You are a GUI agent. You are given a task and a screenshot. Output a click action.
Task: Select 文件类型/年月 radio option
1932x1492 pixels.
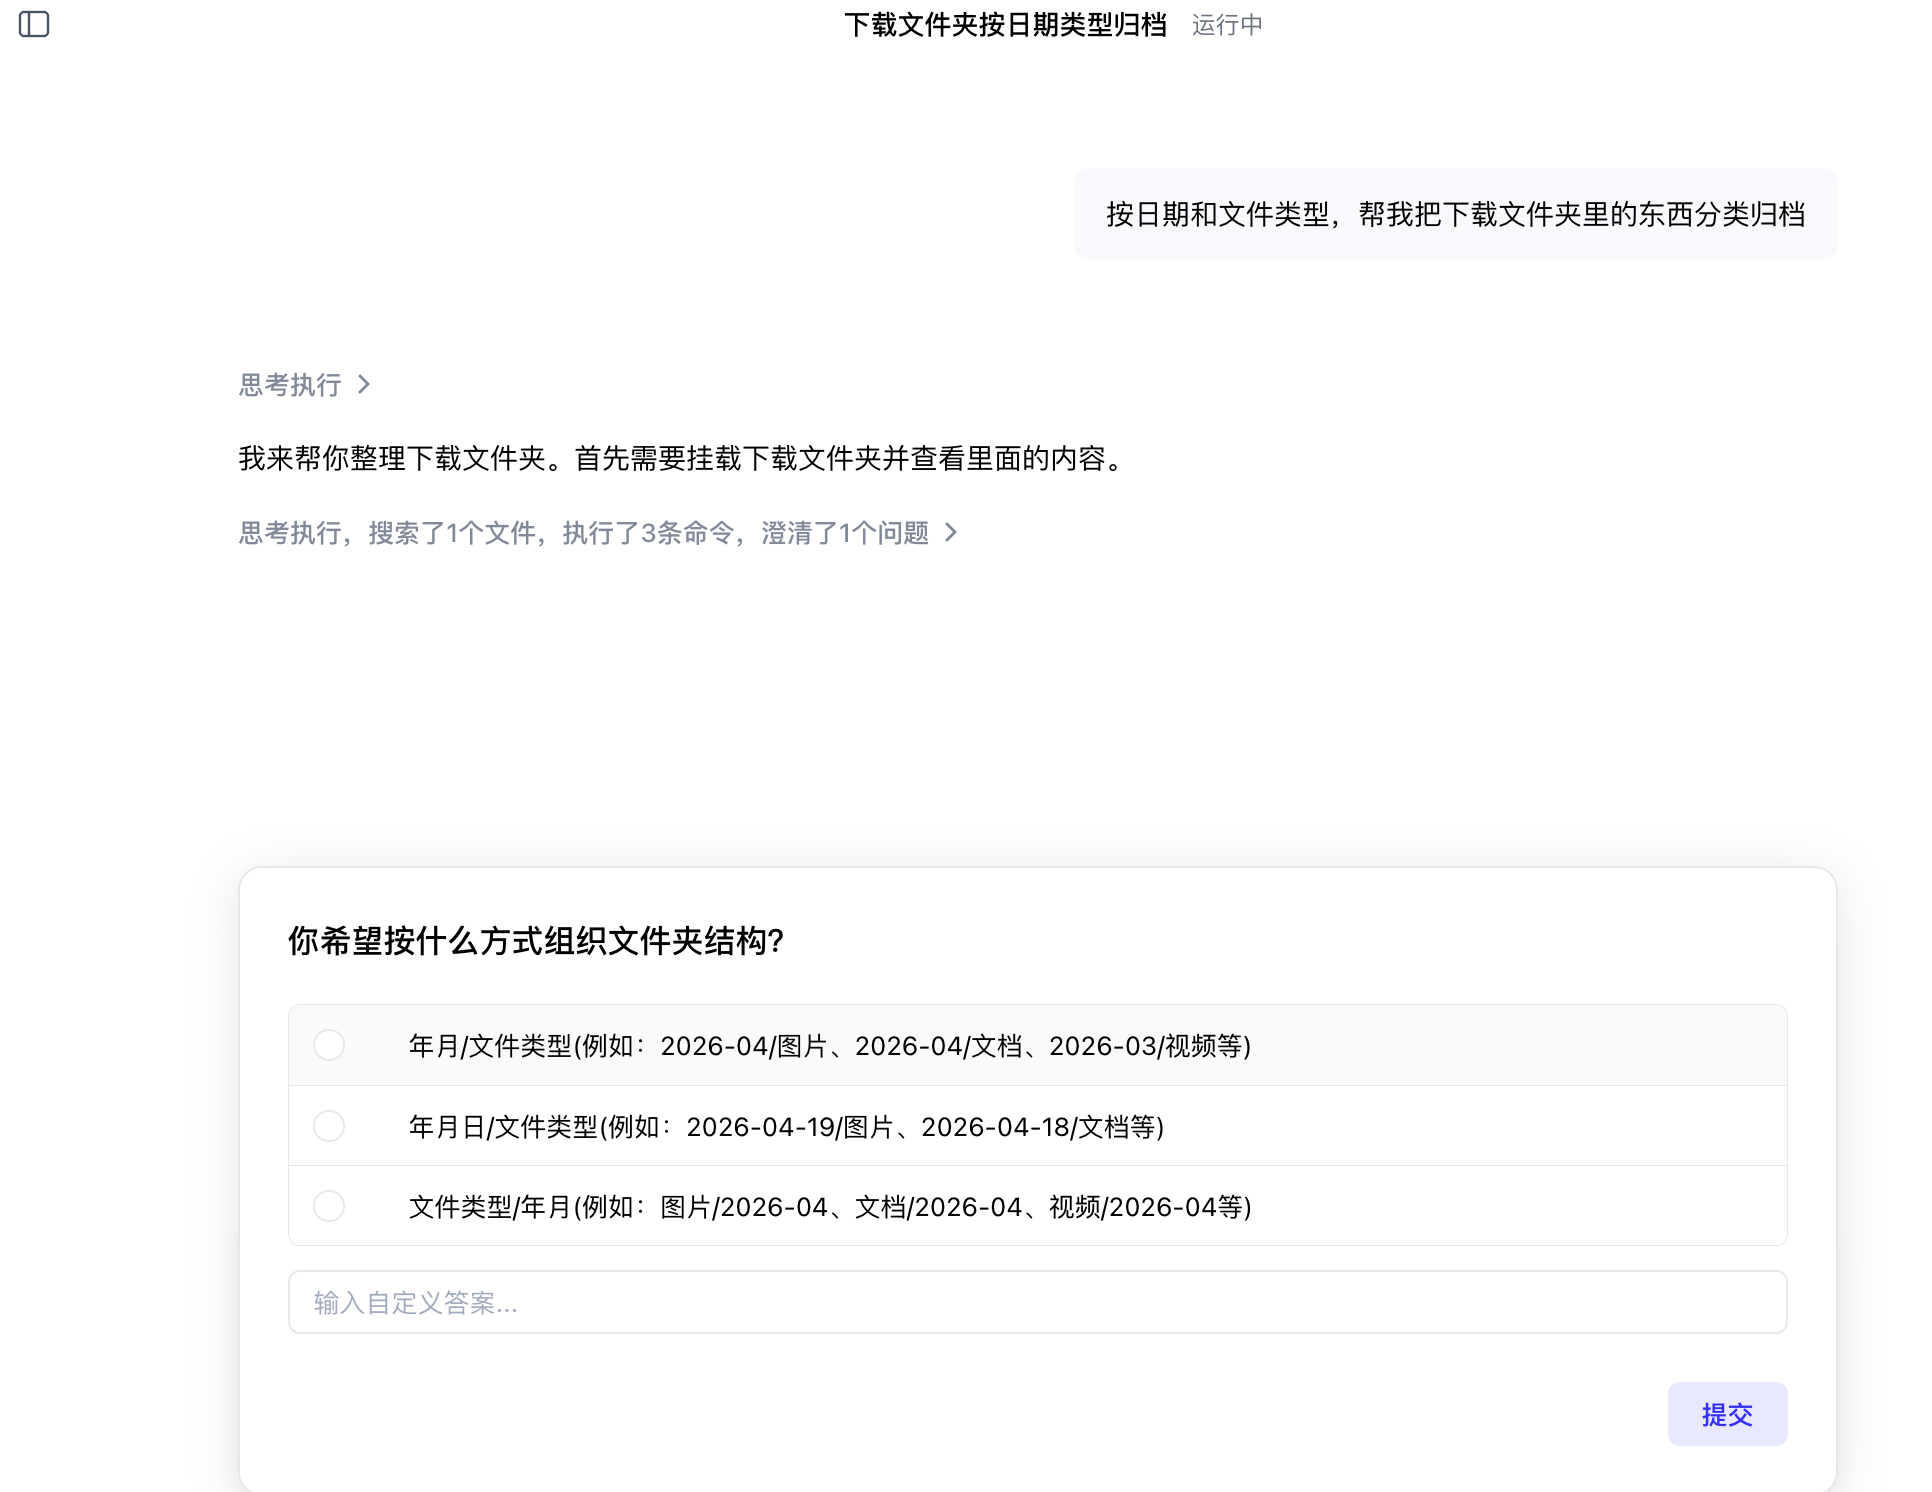tap(329, 1206)
